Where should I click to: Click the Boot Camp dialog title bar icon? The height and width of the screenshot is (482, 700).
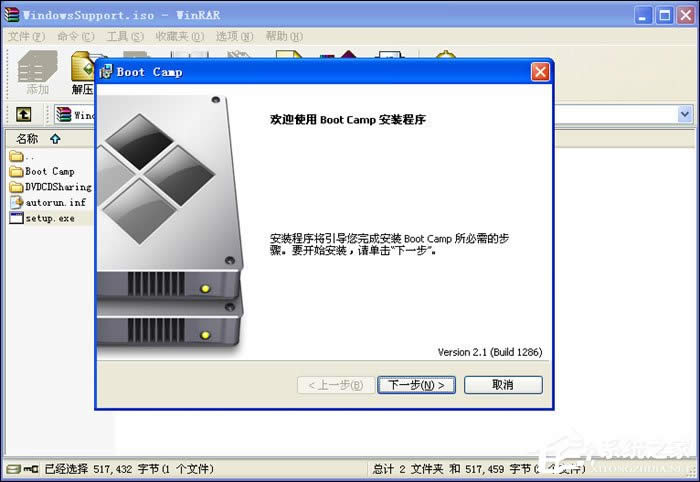coord(106,71)
